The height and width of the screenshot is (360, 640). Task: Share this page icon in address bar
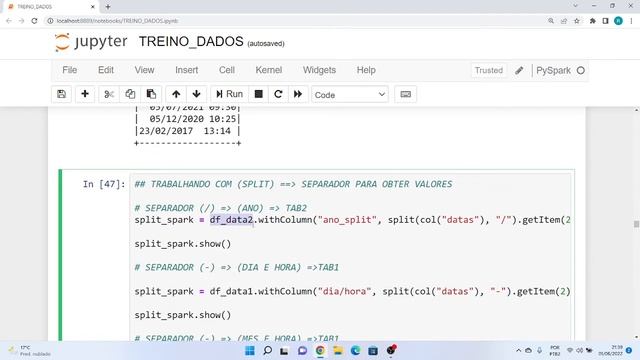click(564, 21)
